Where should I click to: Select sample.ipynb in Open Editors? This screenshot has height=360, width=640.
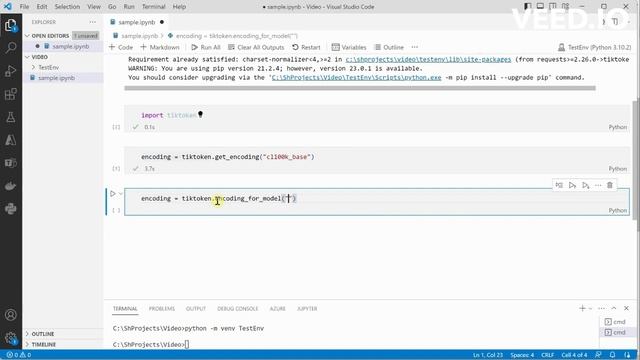pyautogui.click(x=71, y=47)
